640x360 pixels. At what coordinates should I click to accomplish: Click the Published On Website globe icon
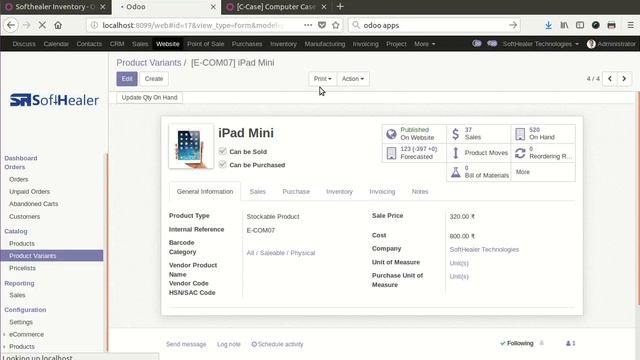pos(391,134)
